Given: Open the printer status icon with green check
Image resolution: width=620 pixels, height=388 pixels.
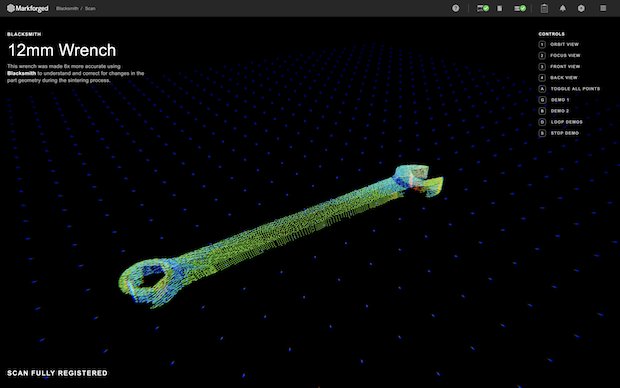Looking at the screenshot, I should (483, 8).
